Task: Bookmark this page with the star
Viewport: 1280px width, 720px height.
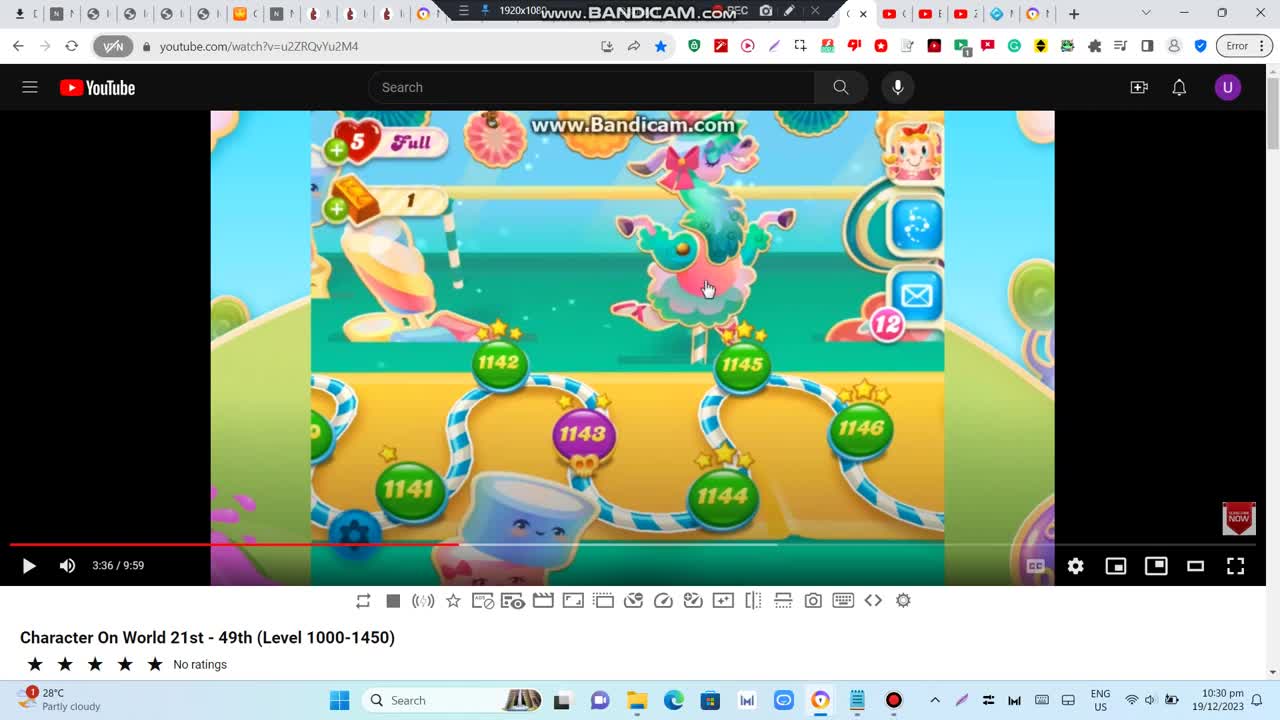Action: point(660,46)
